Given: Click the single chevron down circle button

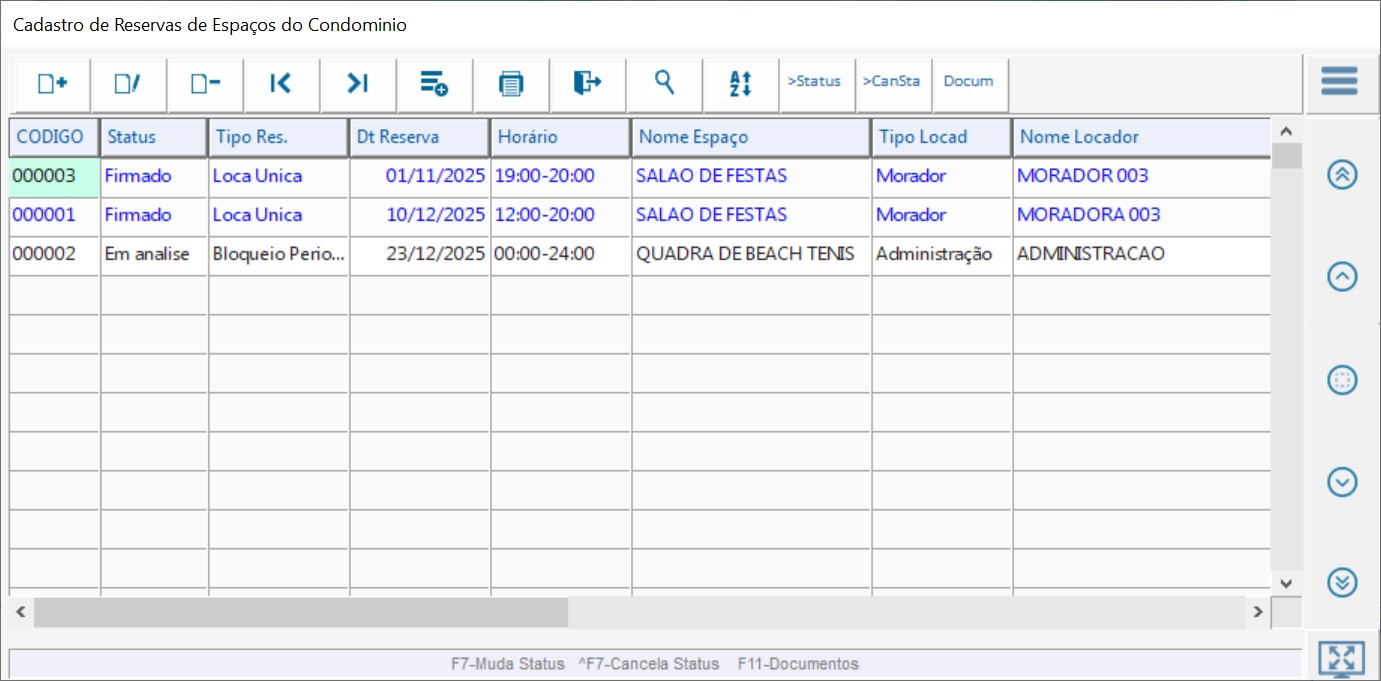Looking at the screenshot, I should (1342, 482).
